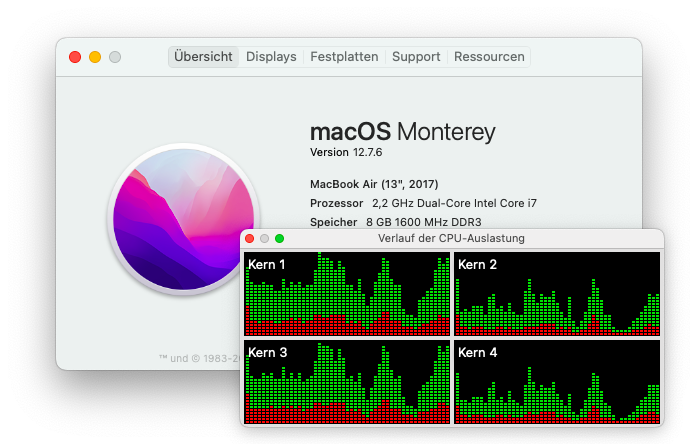Click the 'macOS Monterey' heading text

(x=402, y=132)
